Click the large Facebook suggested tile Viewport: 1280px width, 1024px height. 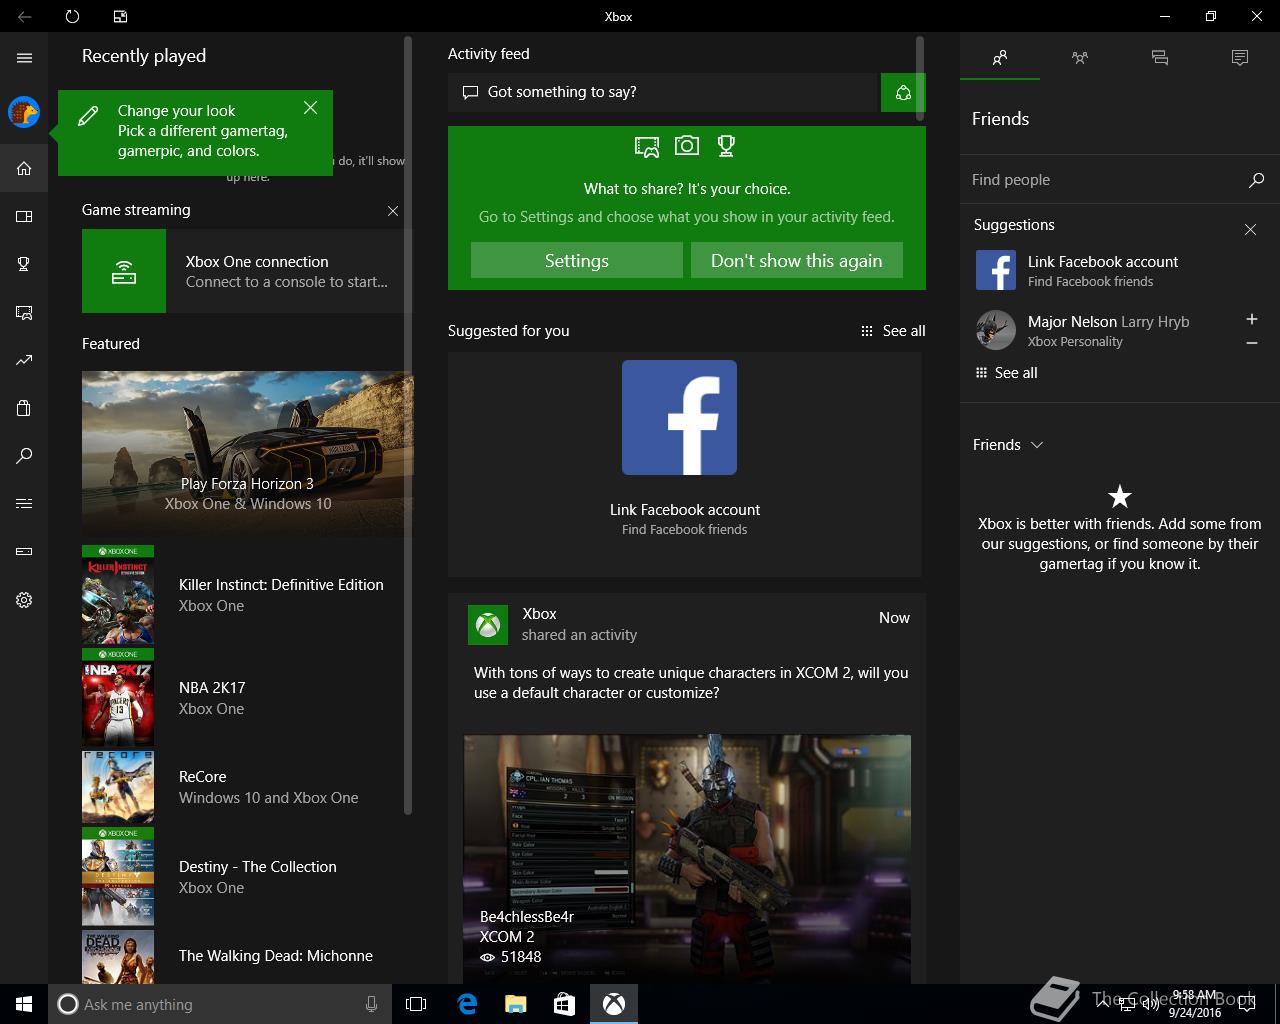pos(680,417)
